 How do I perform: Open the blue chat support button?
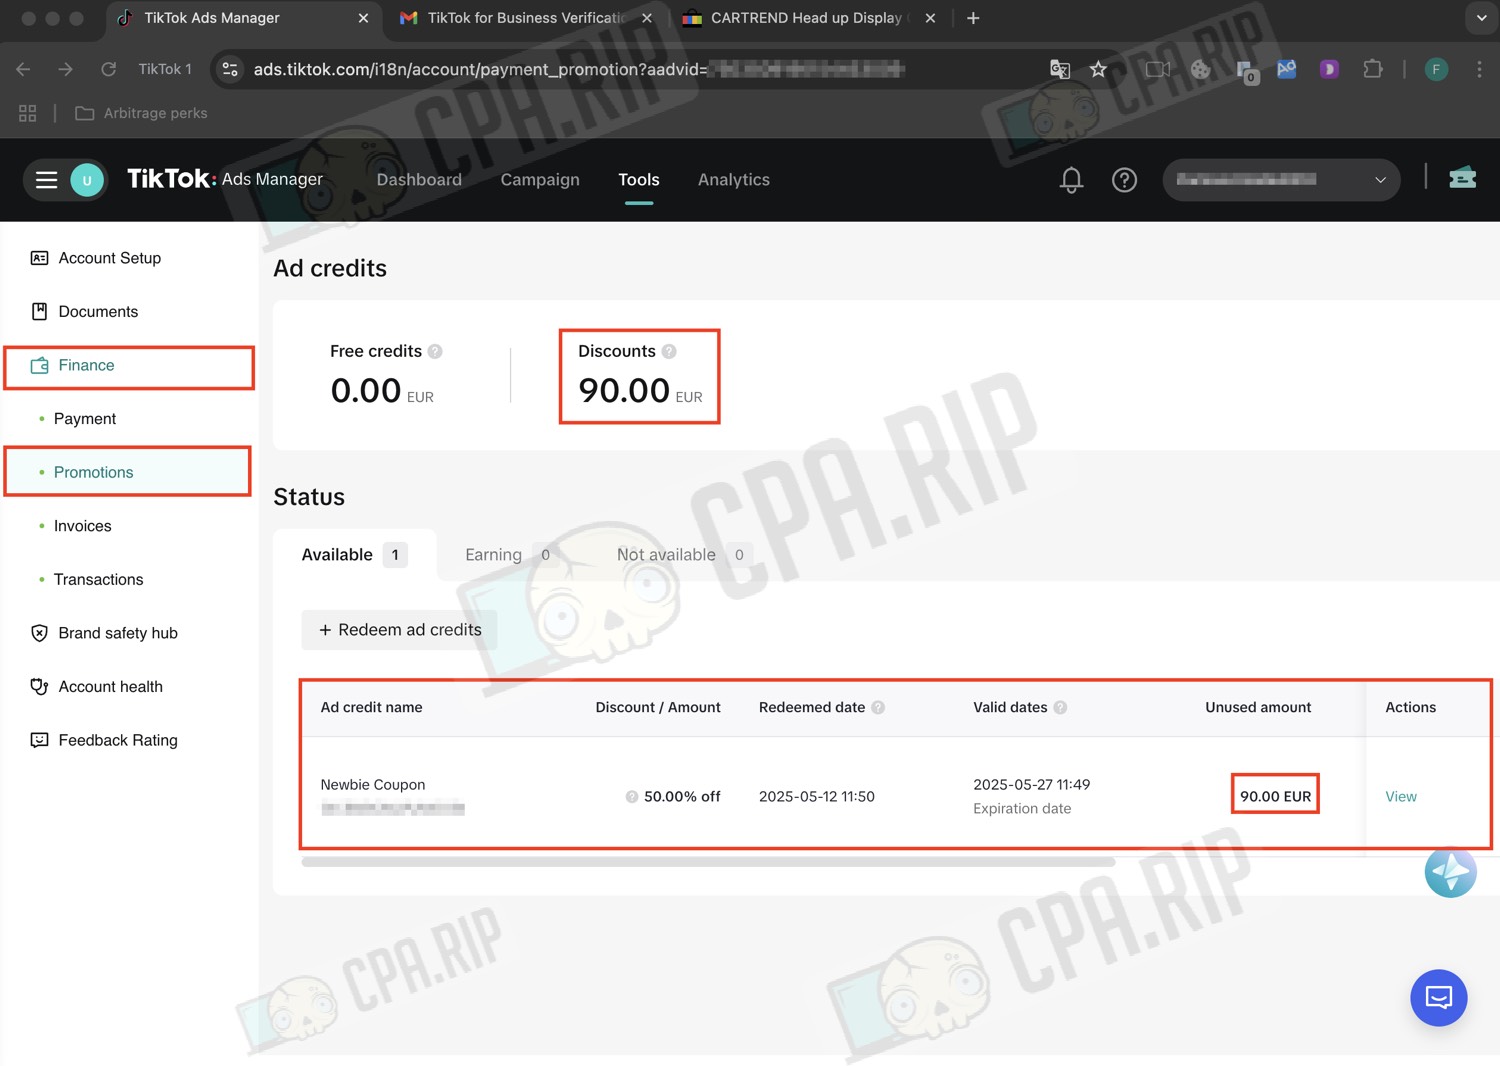click(x=1438, y=997)
